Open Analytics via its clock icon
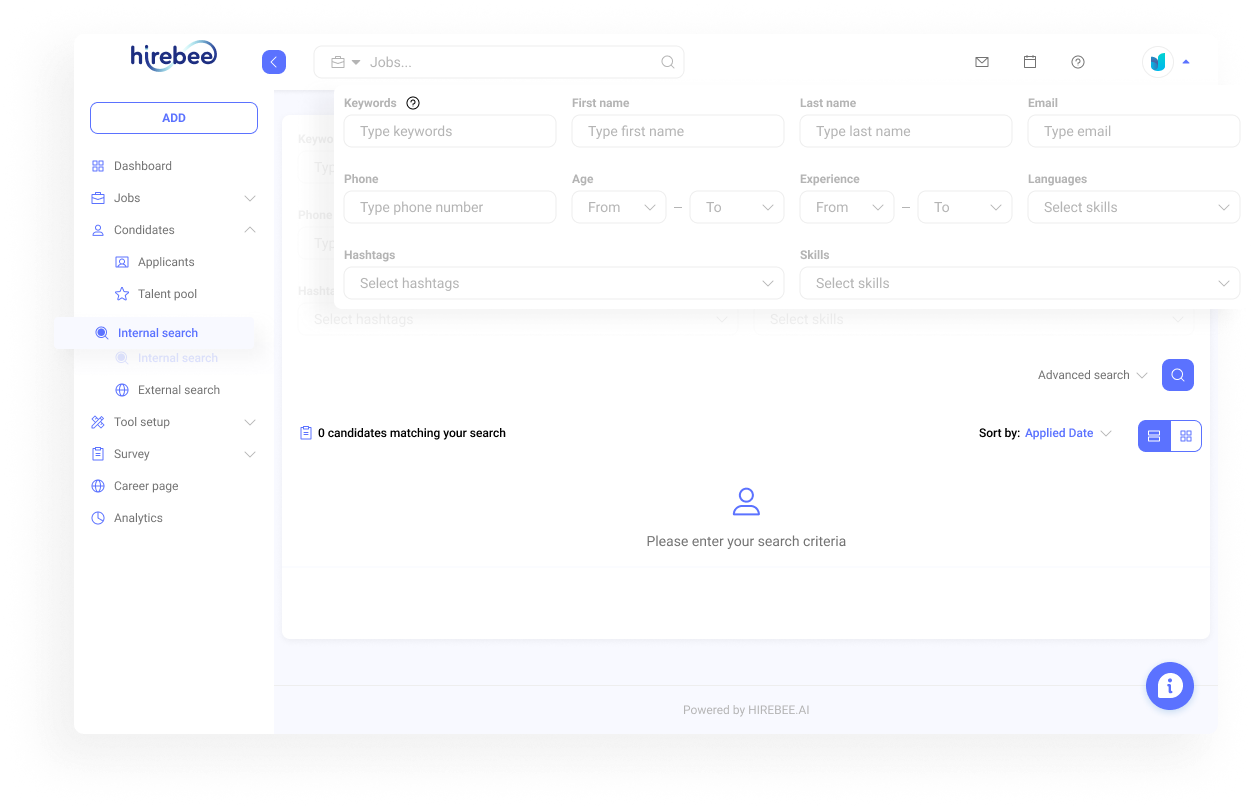 coord(97,518)
